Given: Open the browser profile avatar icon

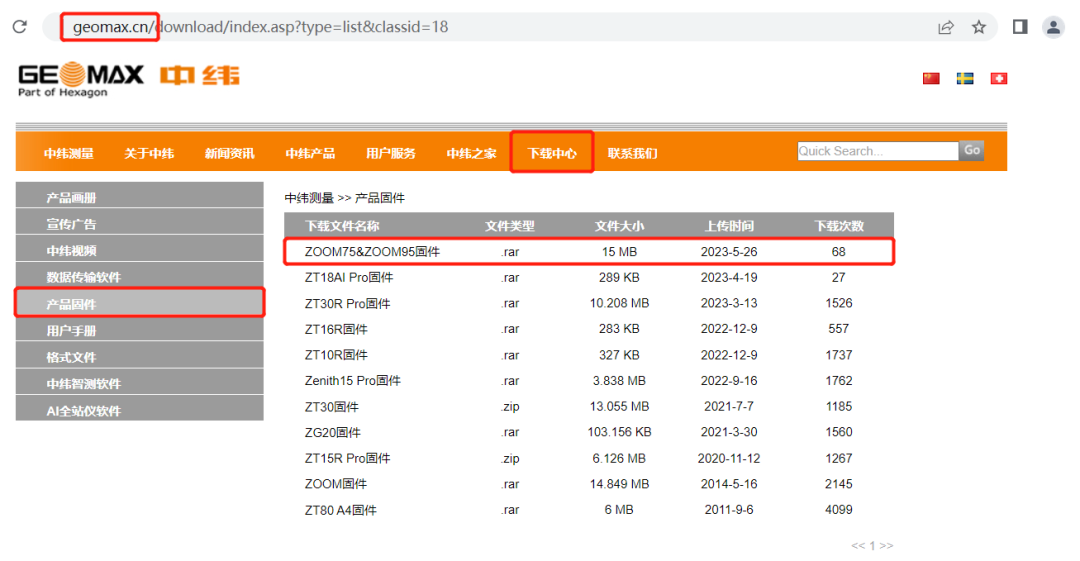Looking at the screenshot, I should click(x=1053, y=27).
